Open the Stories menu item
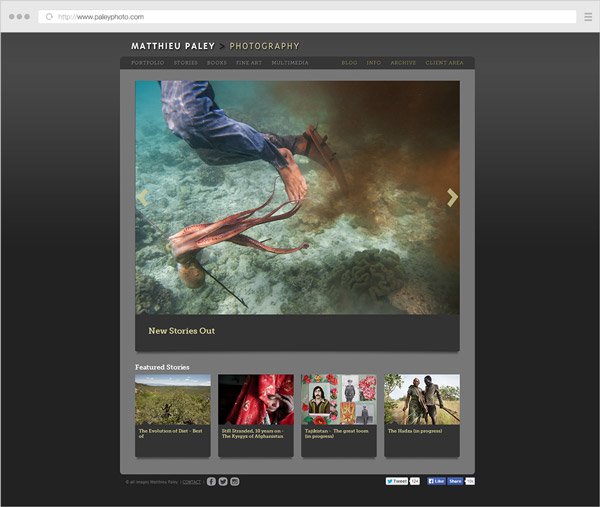 pos(185,63)
